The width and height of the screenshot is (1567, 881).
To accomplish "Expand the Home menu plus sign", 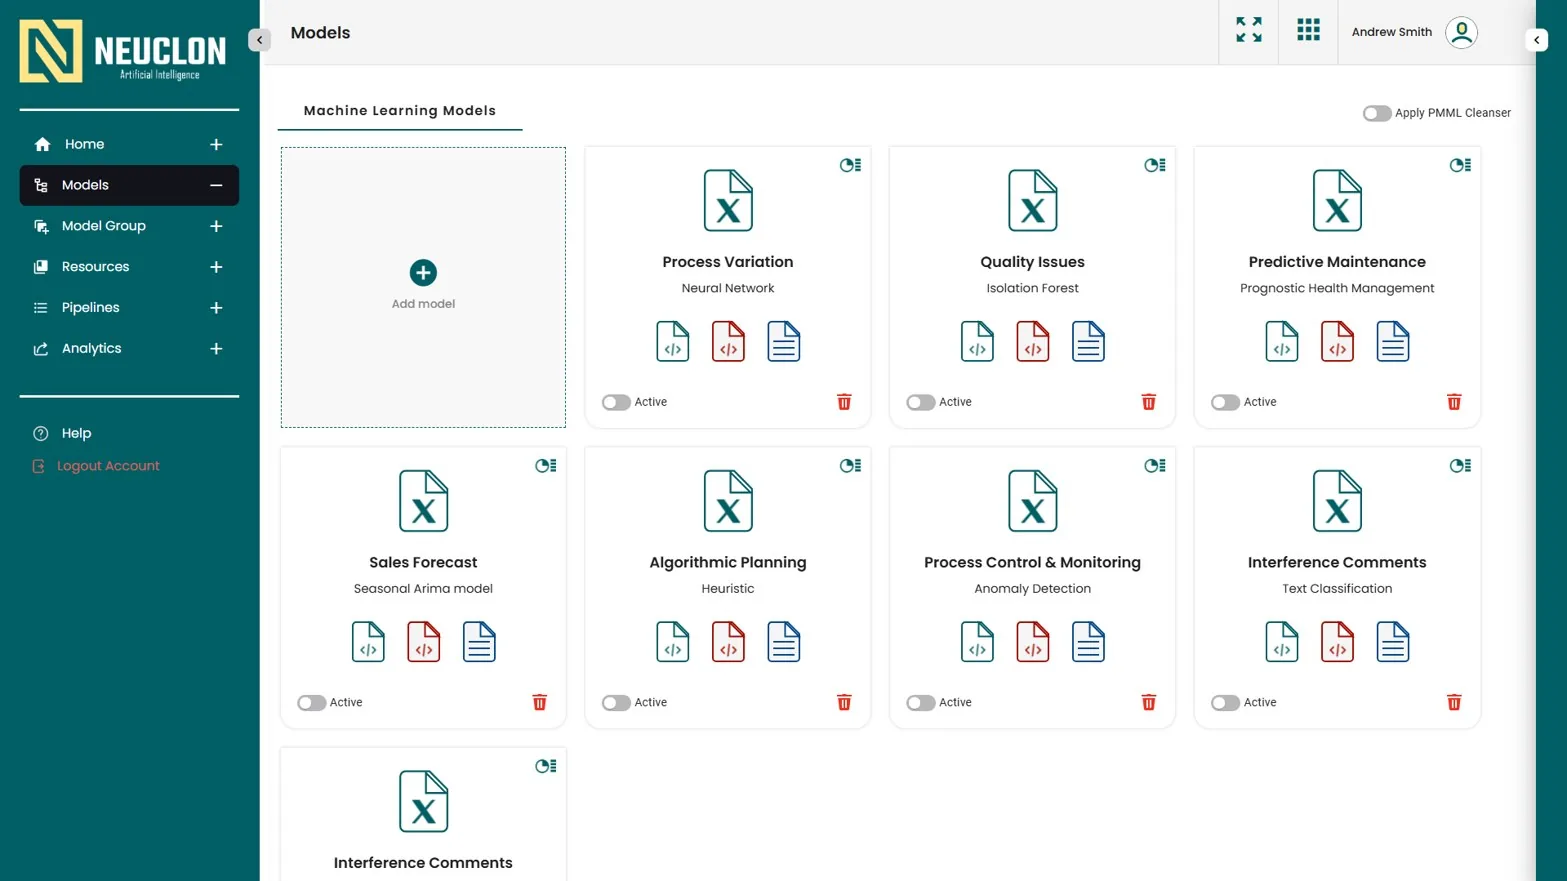I will tap(216, 144).
